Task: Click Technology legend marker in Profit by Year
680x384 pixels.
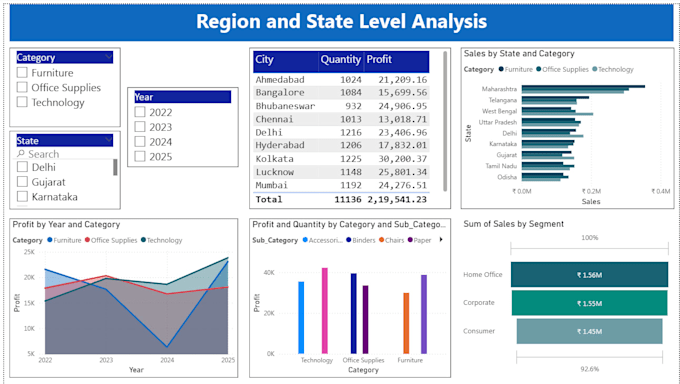Action: click(144, 240)
